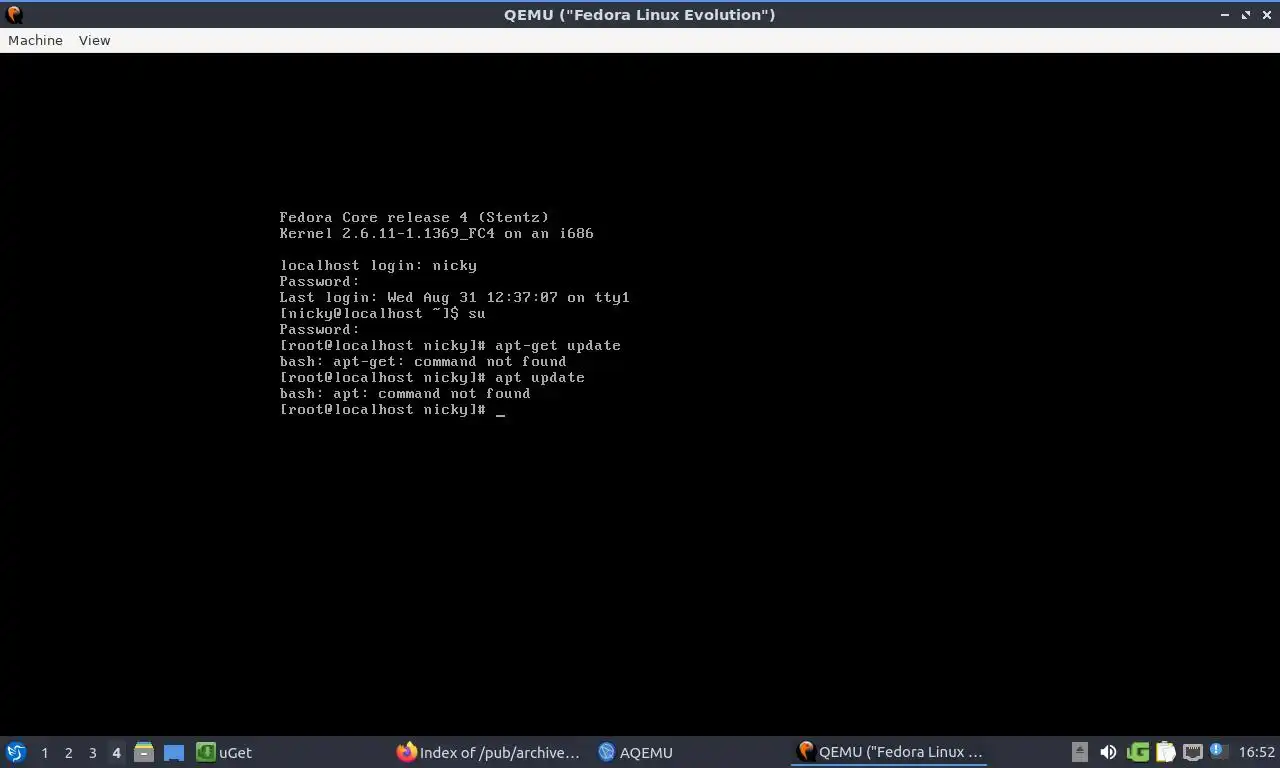Switch to workspace 3 in the pager
Image resolution: width=1280 pixels, height=768 pixels.
92,752
